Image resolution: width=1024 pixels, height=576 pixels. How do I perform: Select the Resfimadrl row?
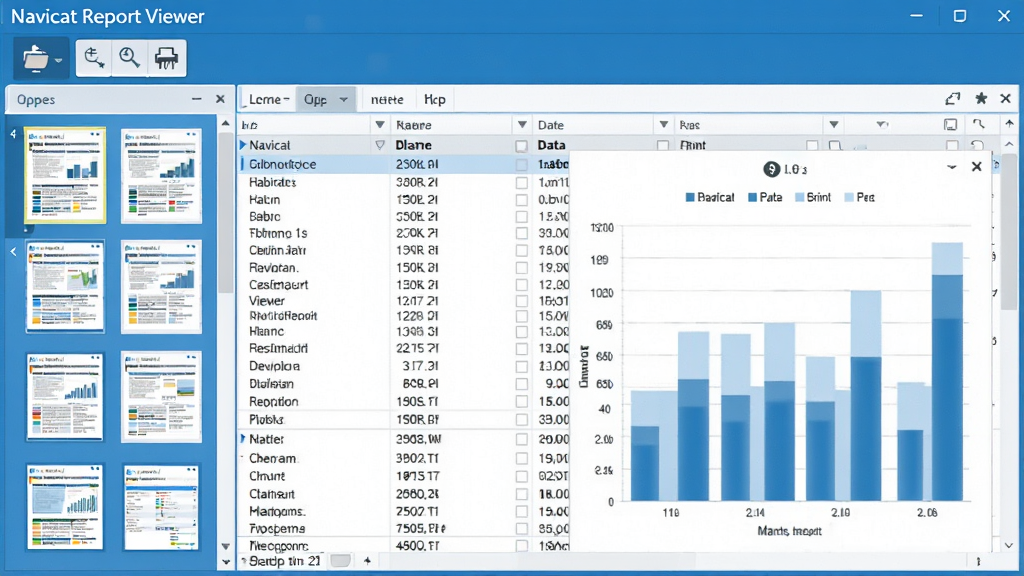(x=405, y=349)
